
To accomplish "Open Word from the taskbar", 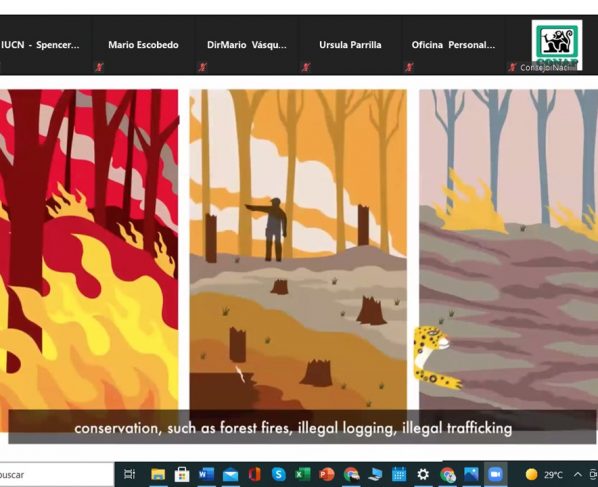I will (206, 474).
